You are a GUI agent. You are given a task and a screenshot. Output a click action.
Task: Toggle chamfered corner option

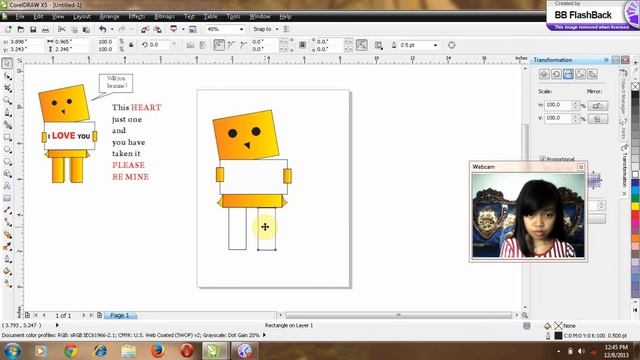[x=244, y=45]
